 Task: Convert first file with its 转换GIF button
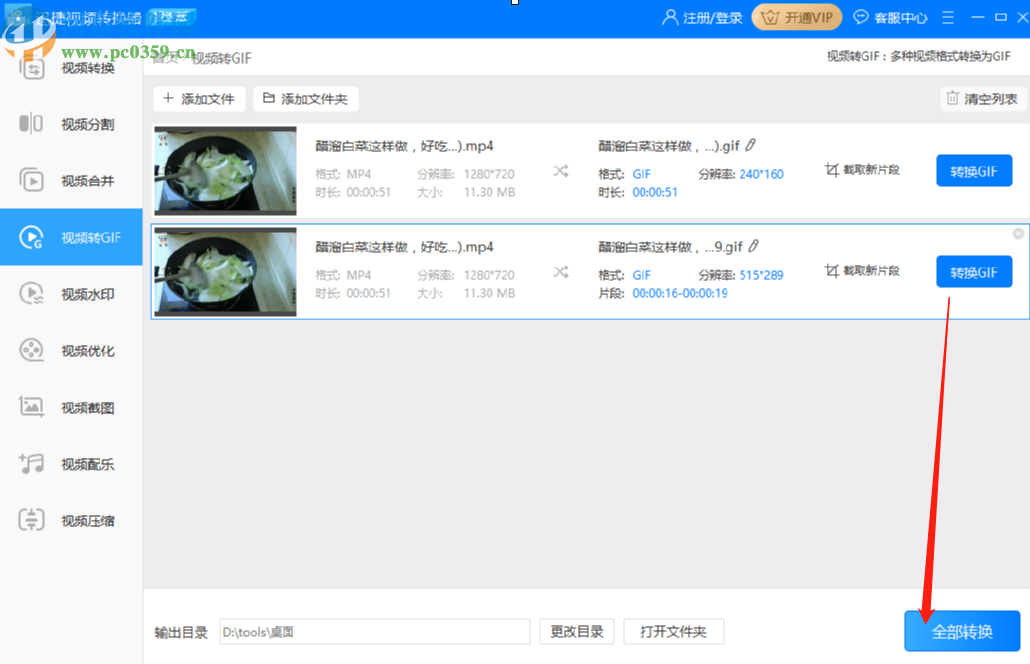(974, 171)
